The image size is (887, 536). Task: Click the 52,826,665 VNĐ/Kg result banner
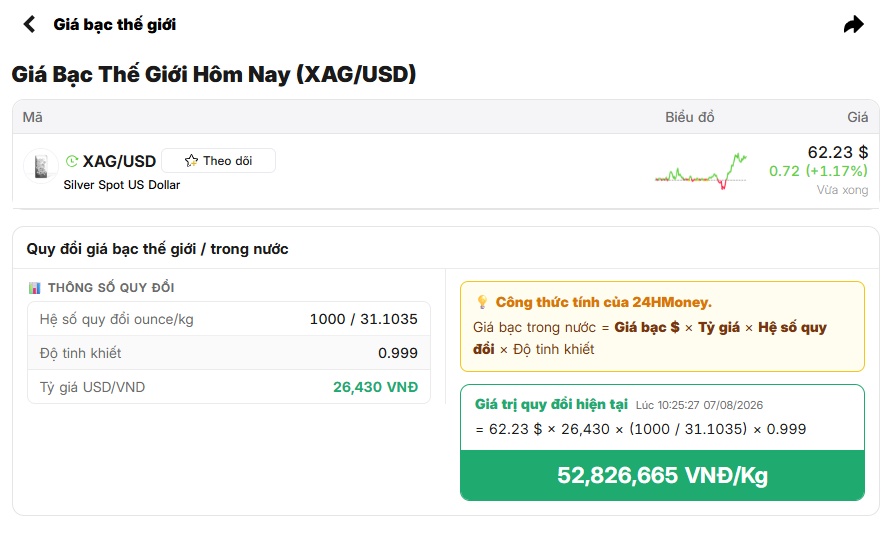(x=662, y=476)
